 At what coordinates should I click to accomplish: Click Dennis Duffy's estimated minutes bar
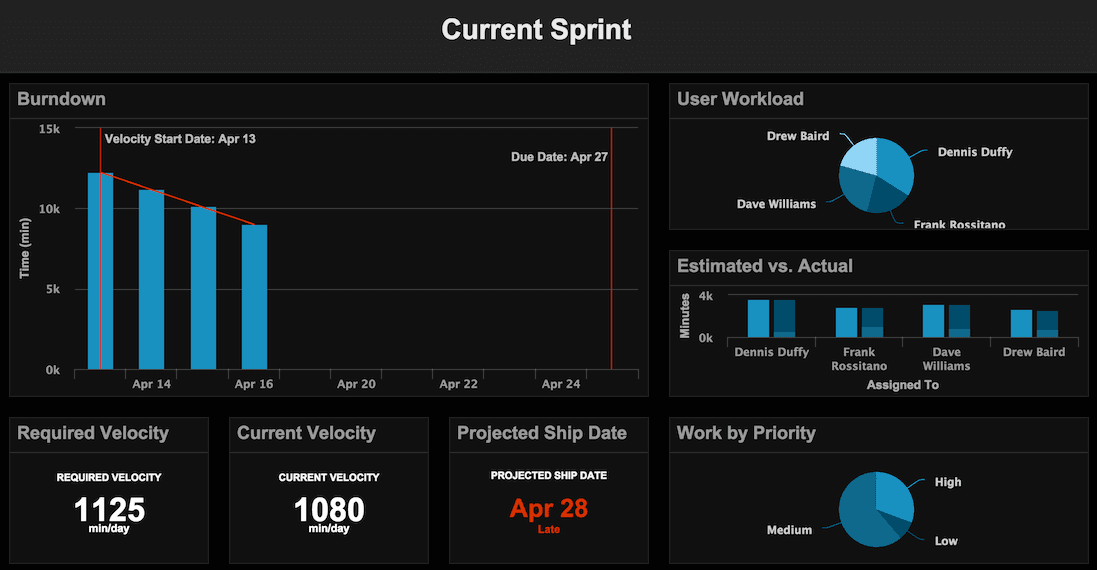[x=758, y=319]
